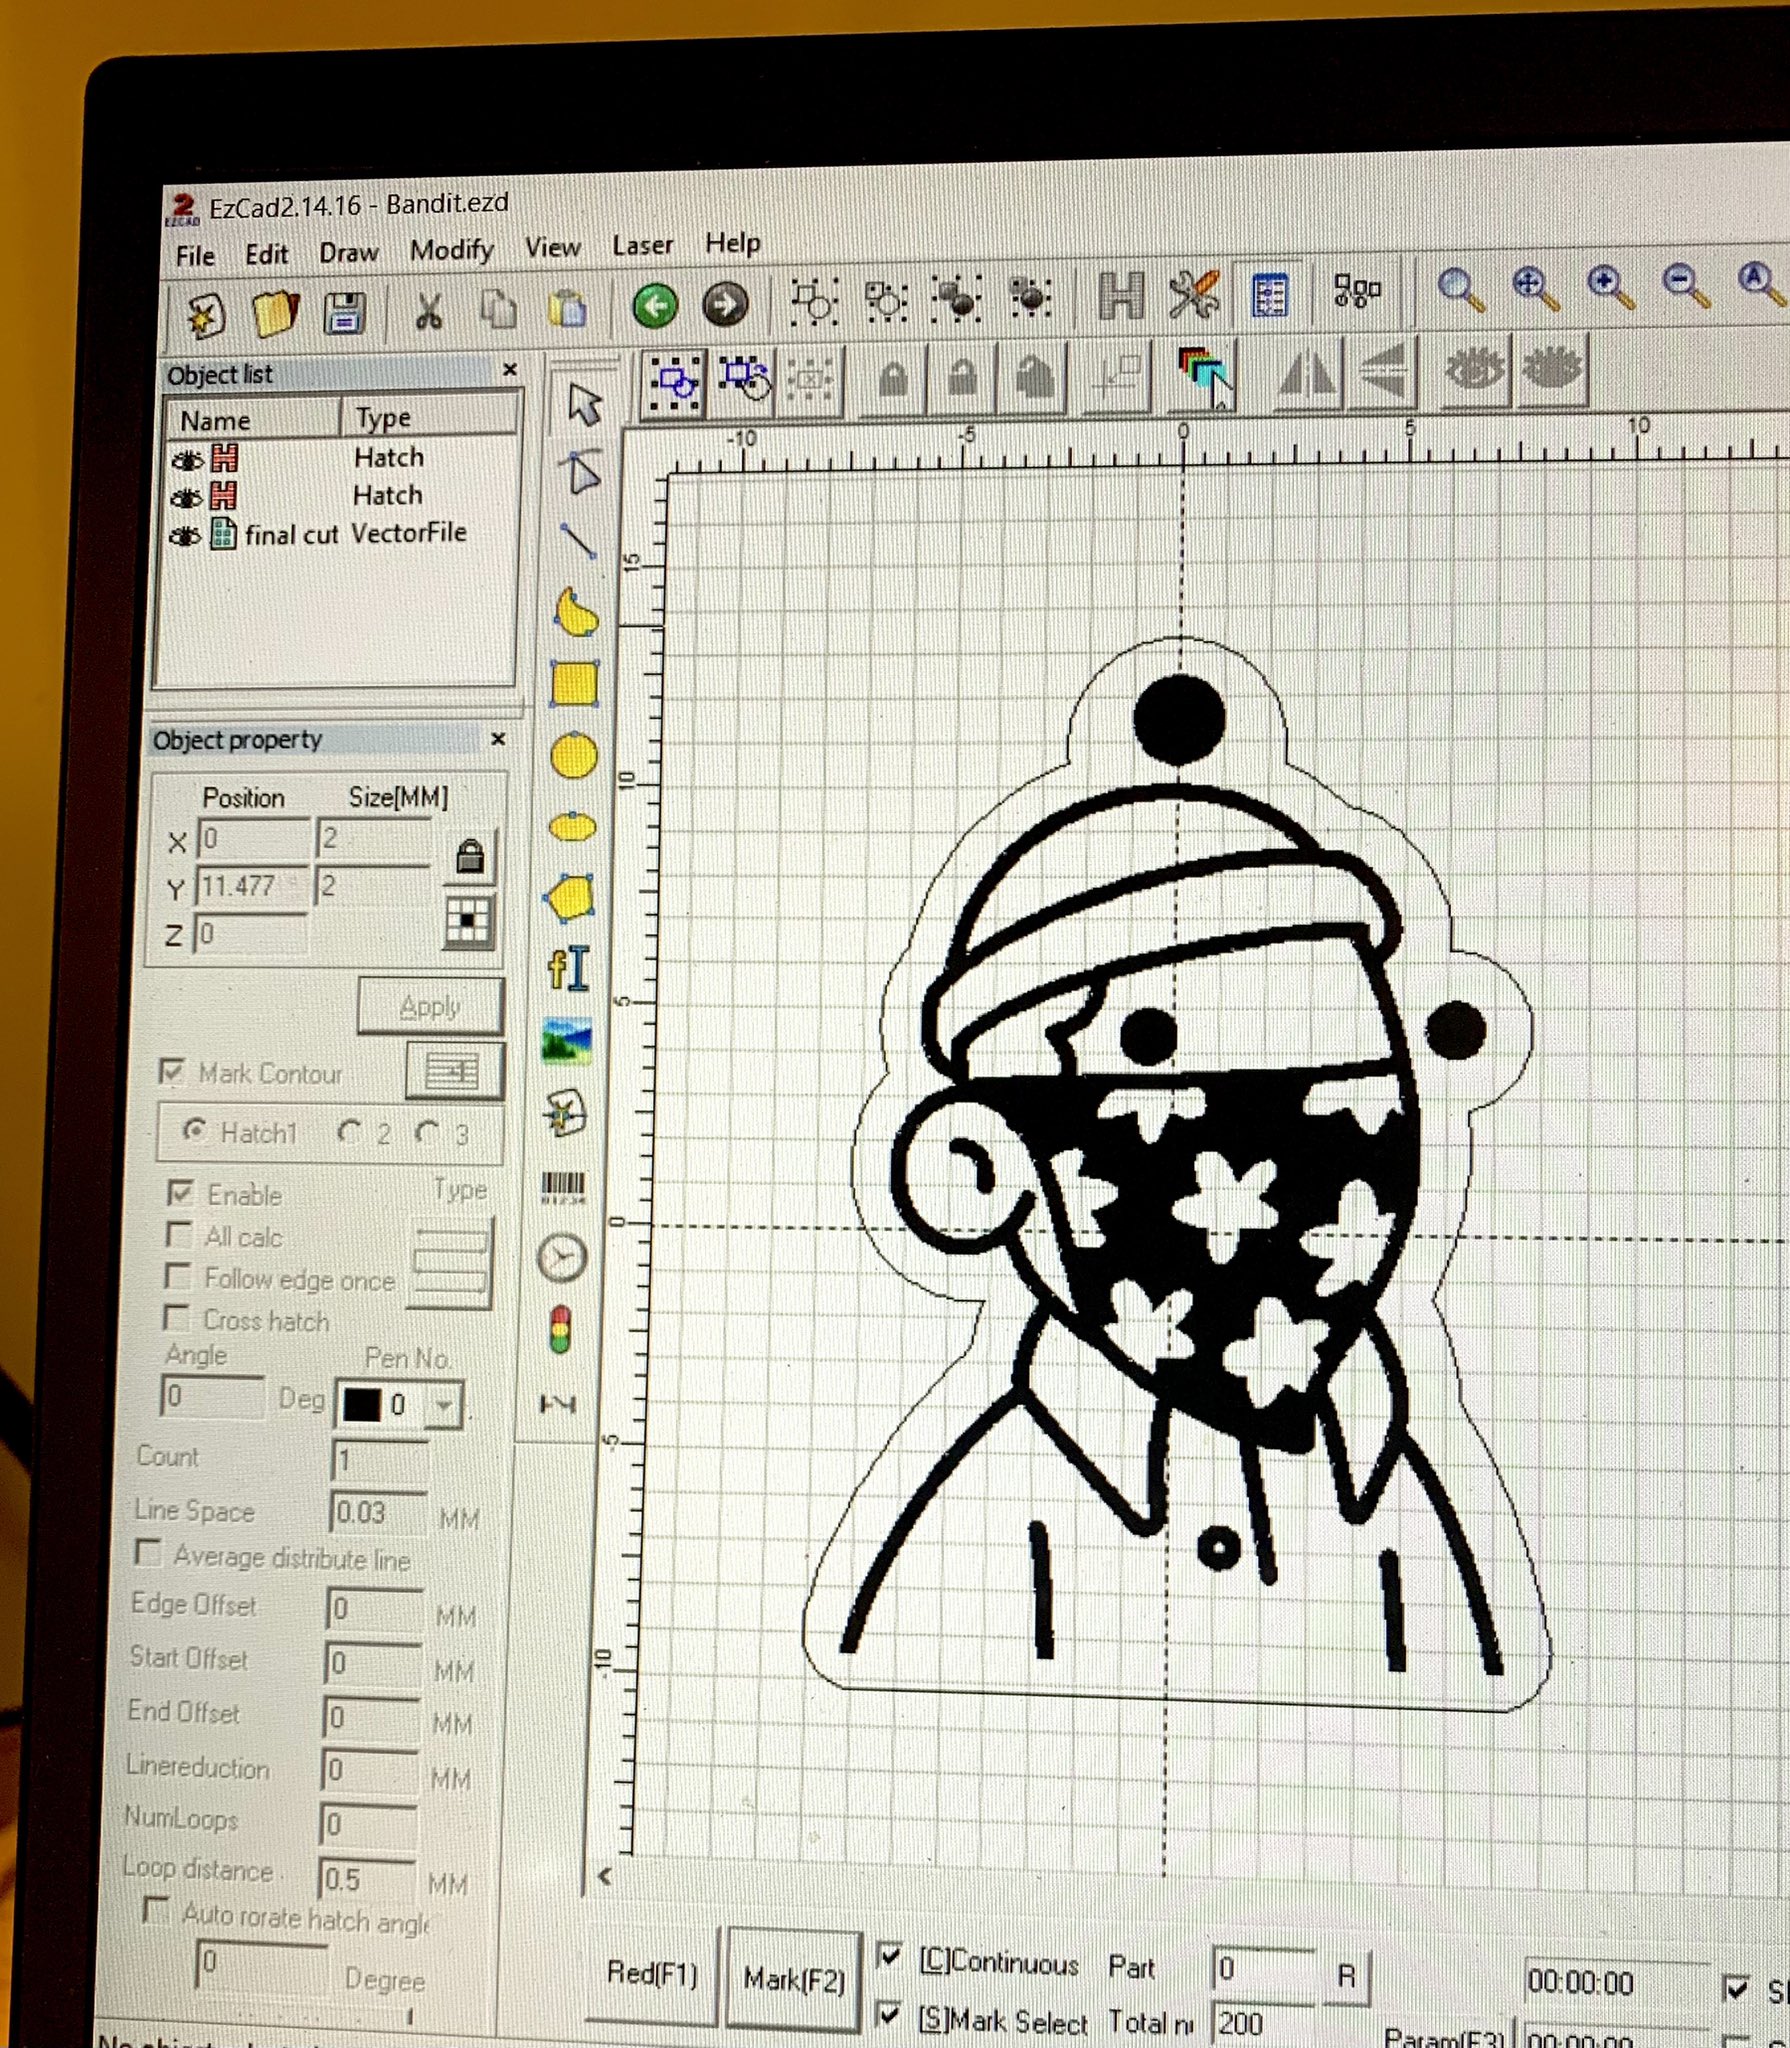
Task: Select the Text tool
Action: 570,969
